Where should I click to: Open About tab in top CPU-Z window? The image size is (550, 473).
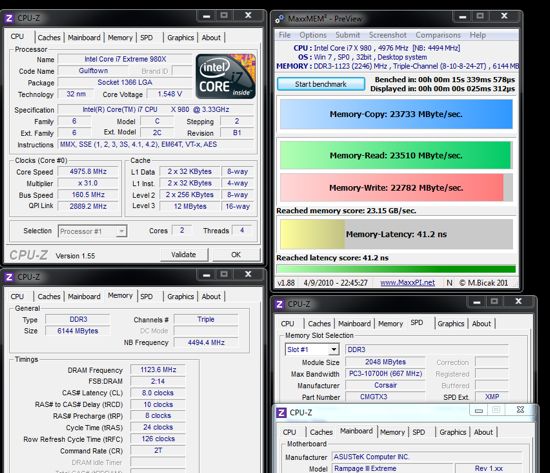click(x=211, y=38)
